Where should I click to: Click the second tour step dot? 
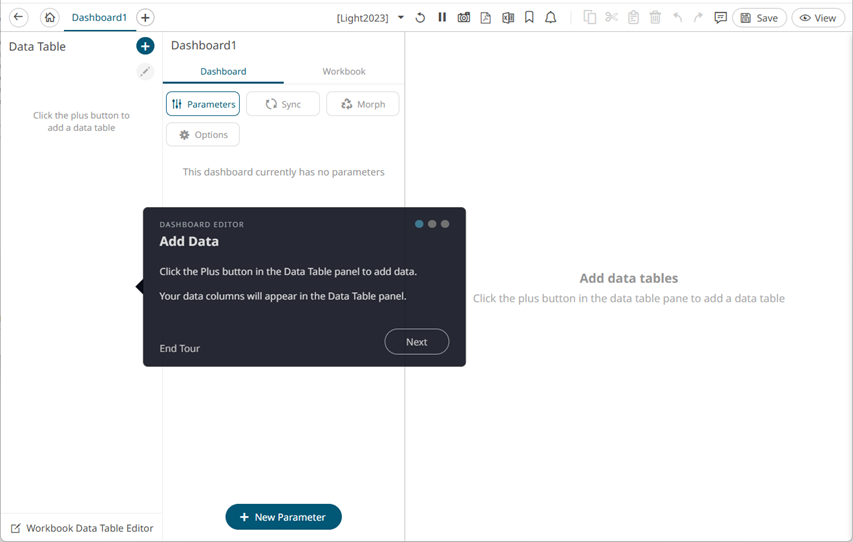click(x=432, y=224)
